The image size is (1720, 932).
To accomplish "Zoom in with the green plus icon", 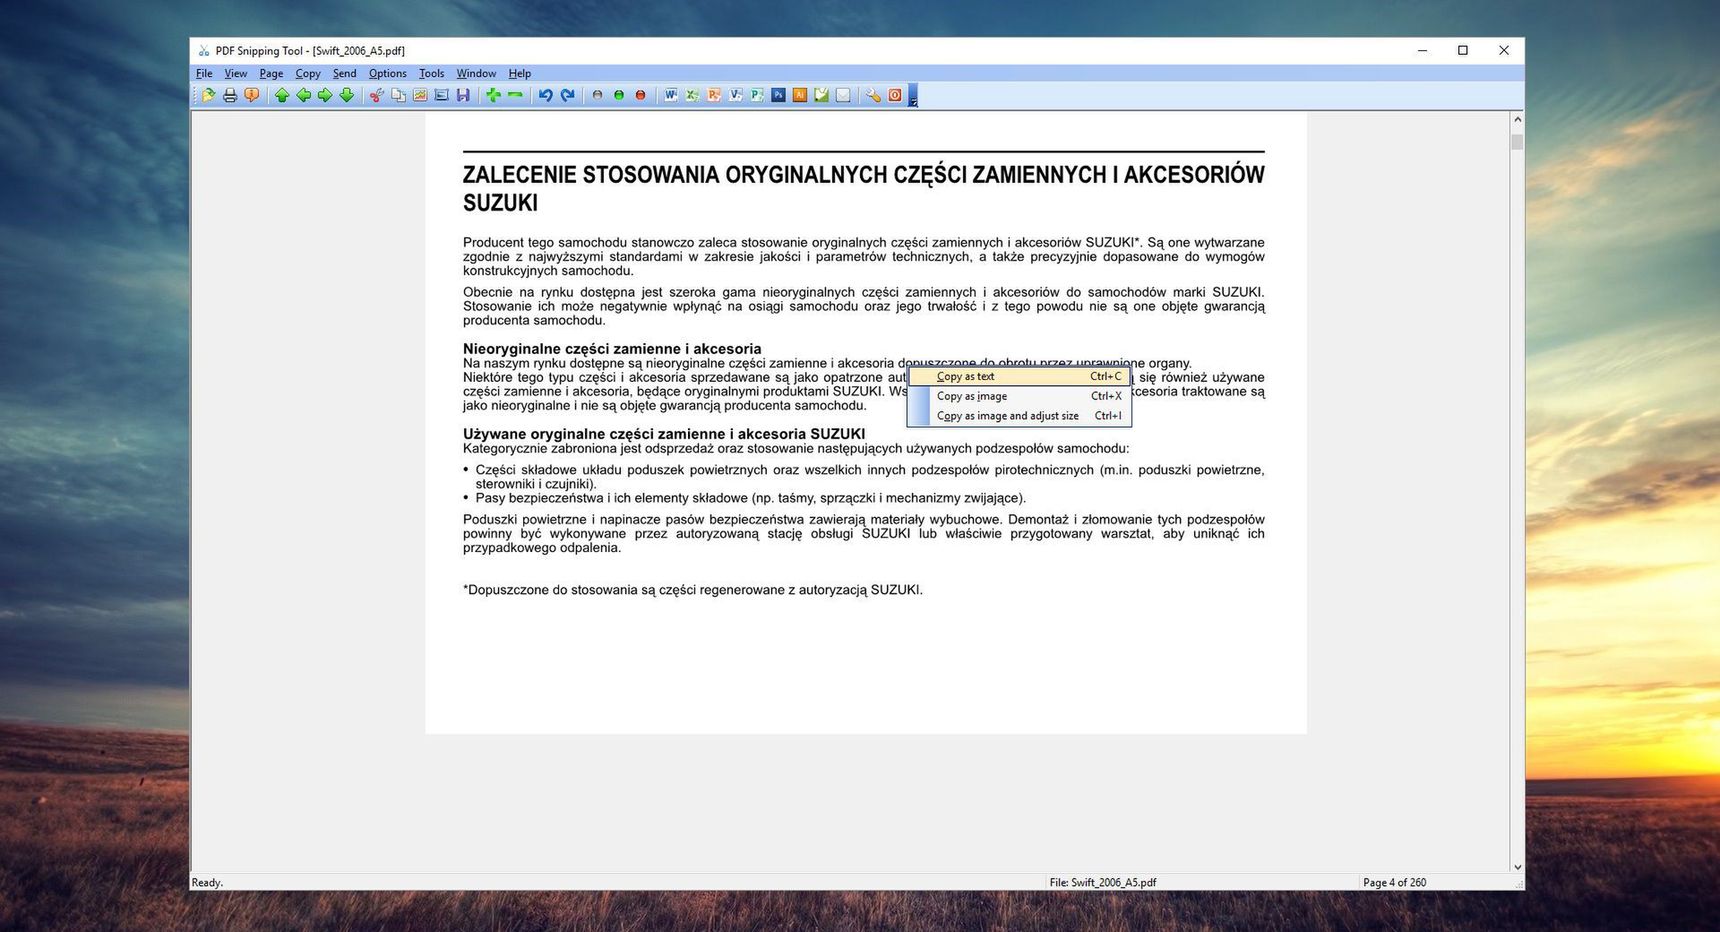I will [x=493, y=95].
